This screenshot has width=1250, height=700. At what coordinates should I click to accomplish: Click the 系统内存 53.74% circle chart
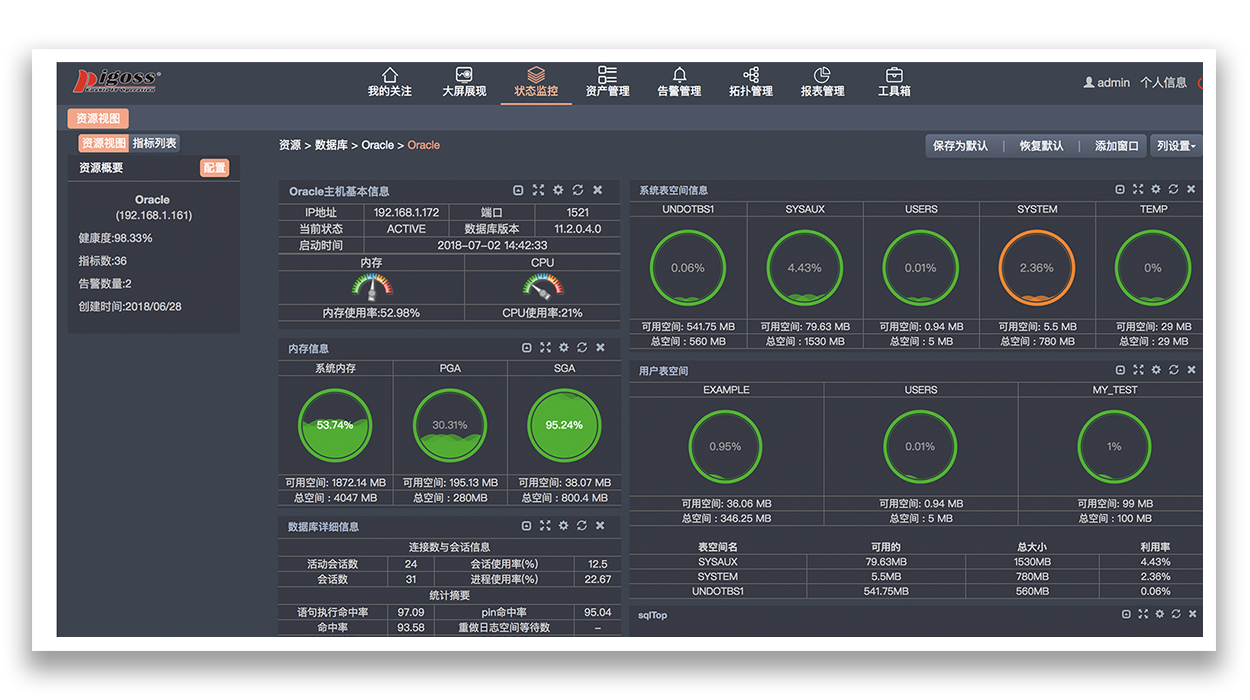point(335,425)
